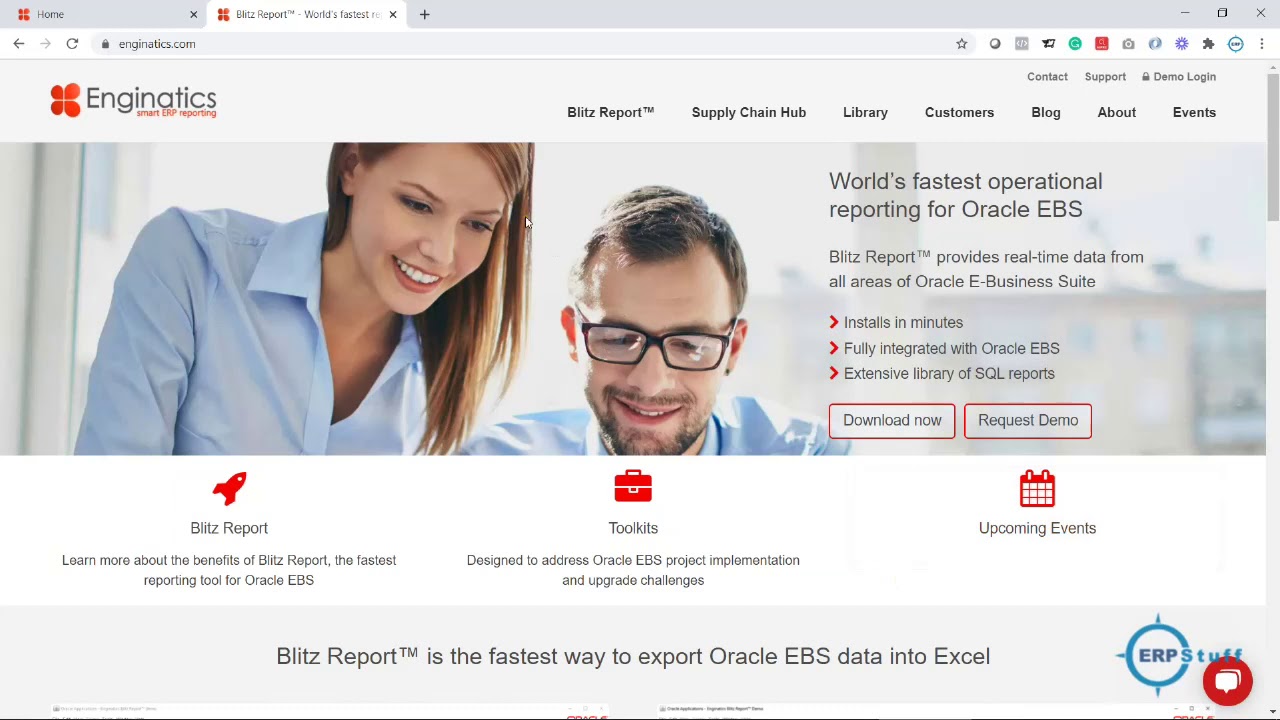This screenshot has height=720, width=1280.
Task: Click the camera screenshot extension icon
Action: tap(1128, 44)
